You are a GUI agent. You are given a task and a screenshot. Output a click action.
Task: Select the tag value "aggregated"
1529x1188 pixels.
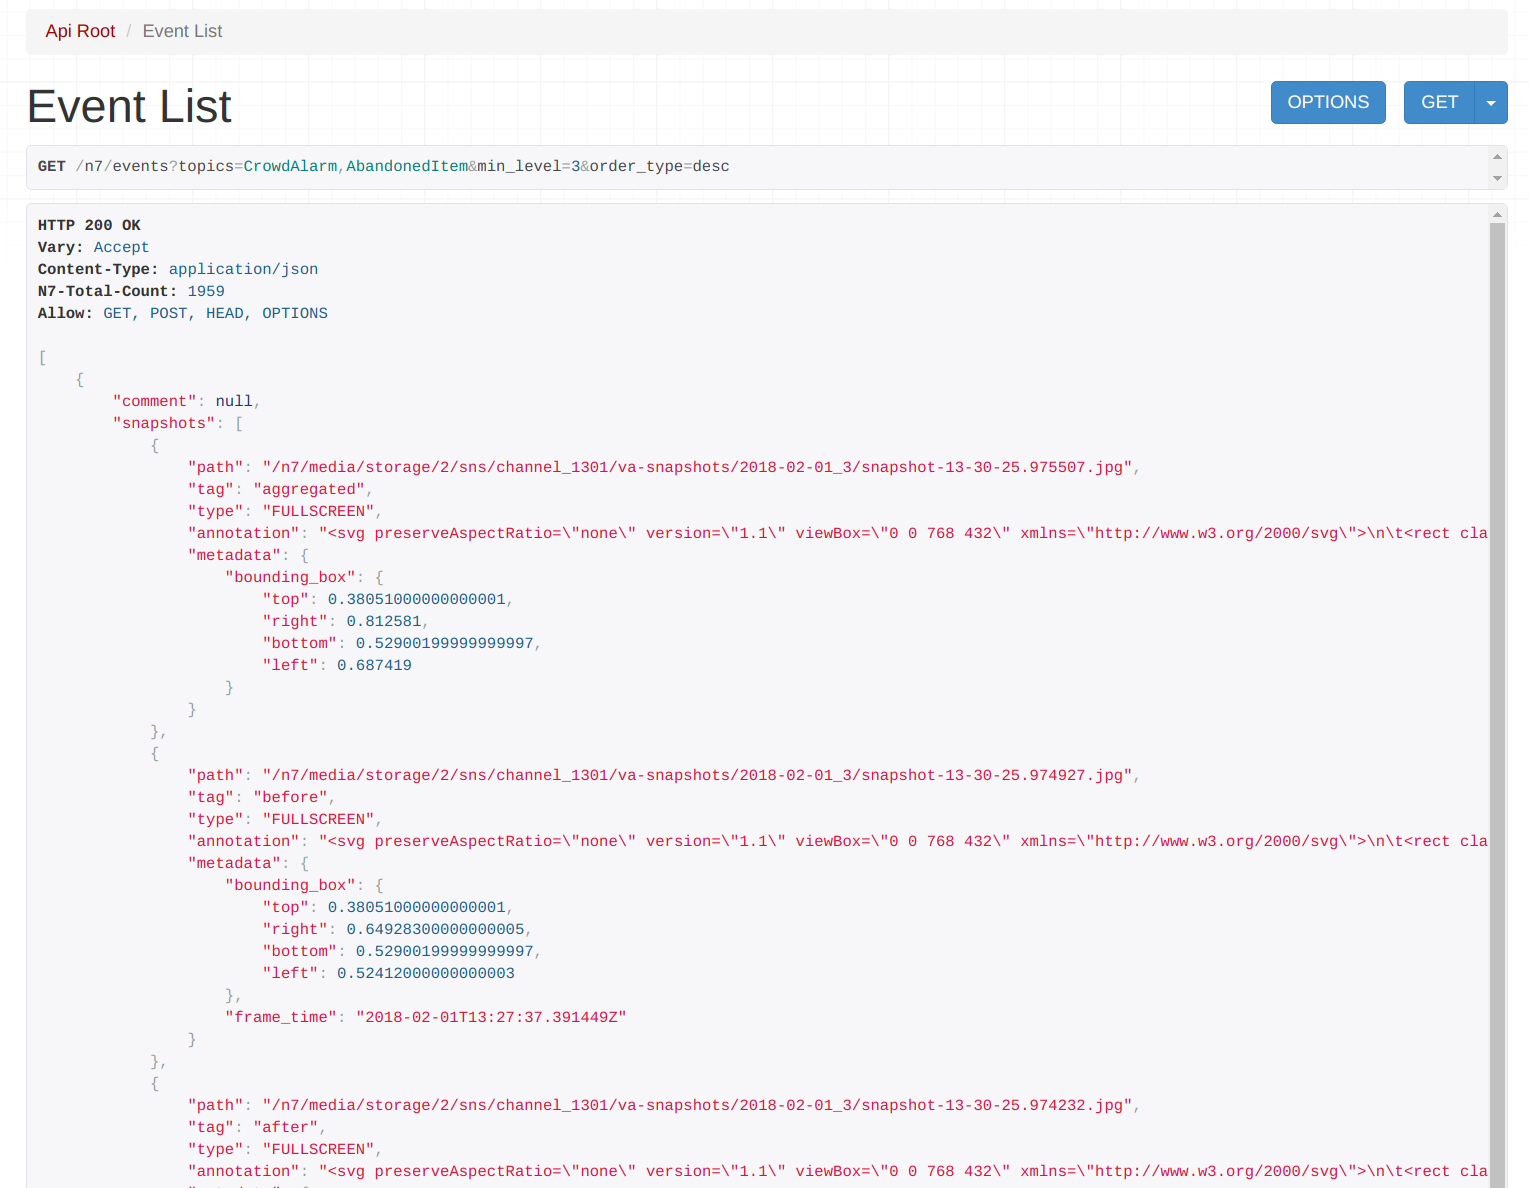[309, 489]
